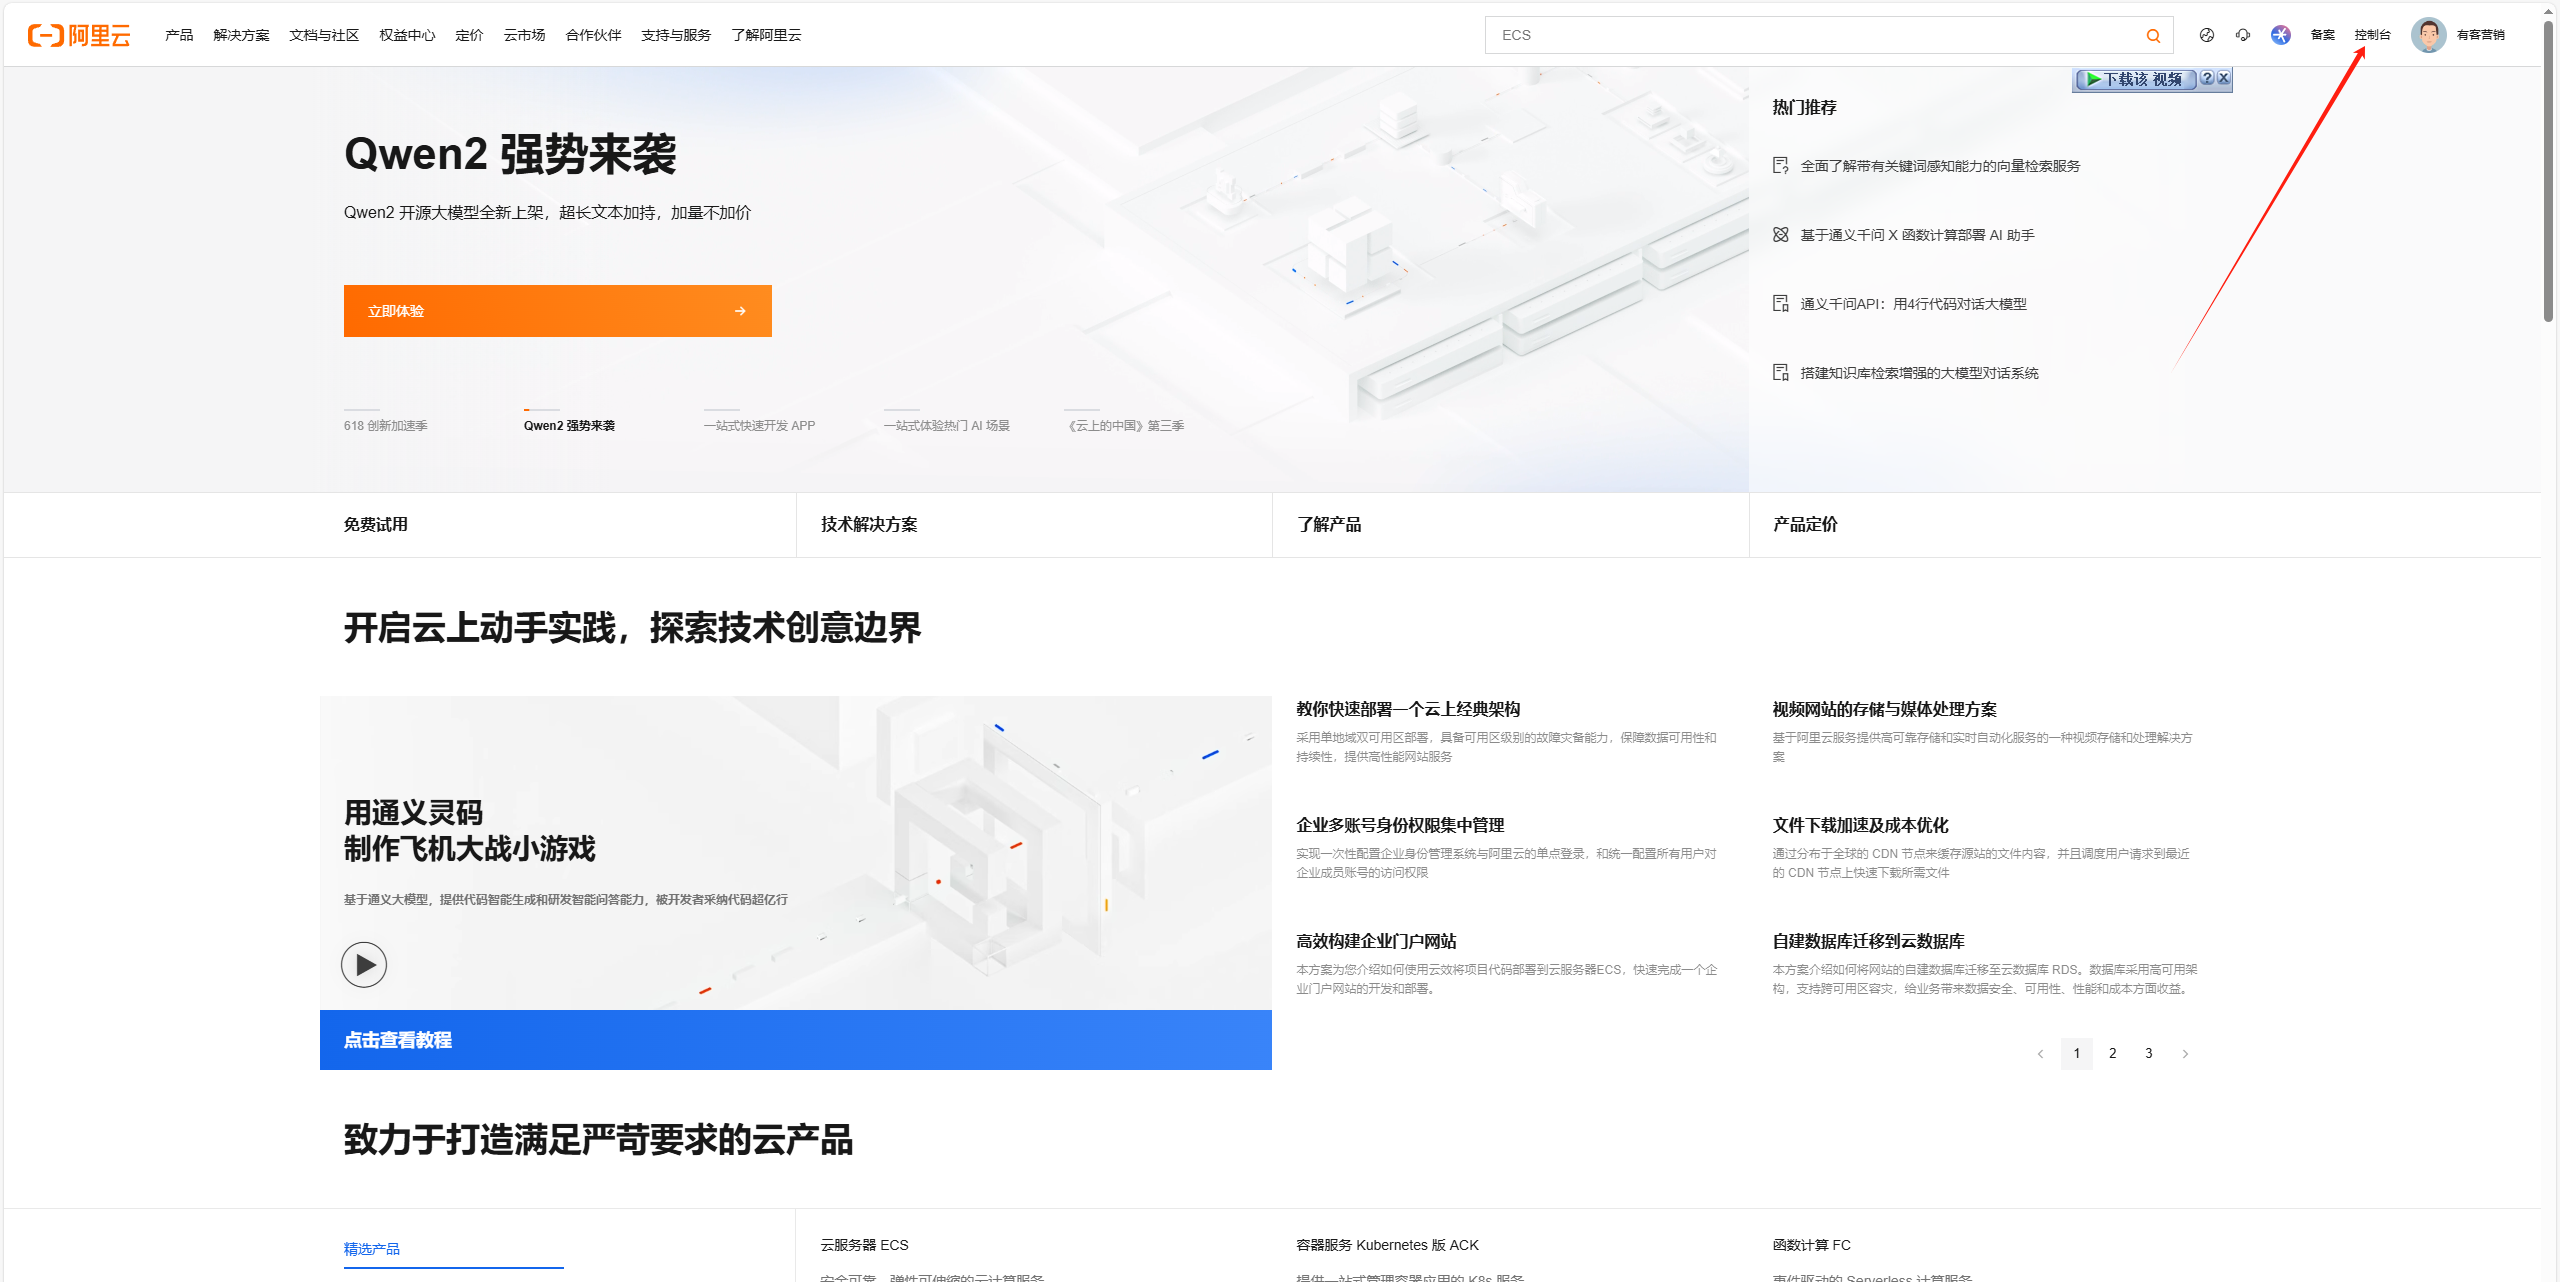Image resolution: width=2560 pixels, height=1282 pixels.
Task: Select page 1 in pagination
Action: 2077,1054
